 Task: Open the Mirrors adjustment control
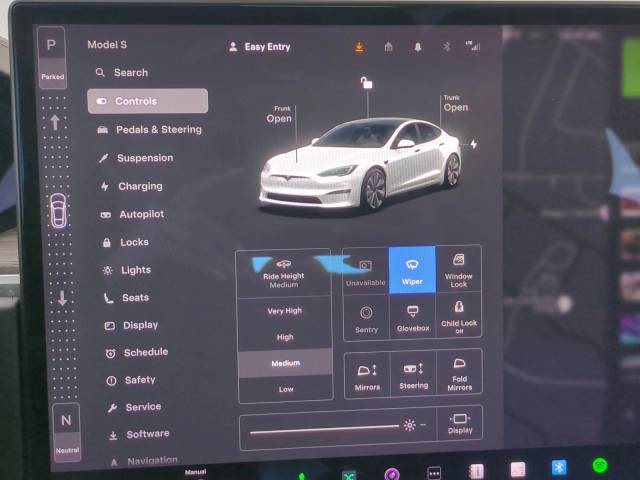(x=367, y=372)
